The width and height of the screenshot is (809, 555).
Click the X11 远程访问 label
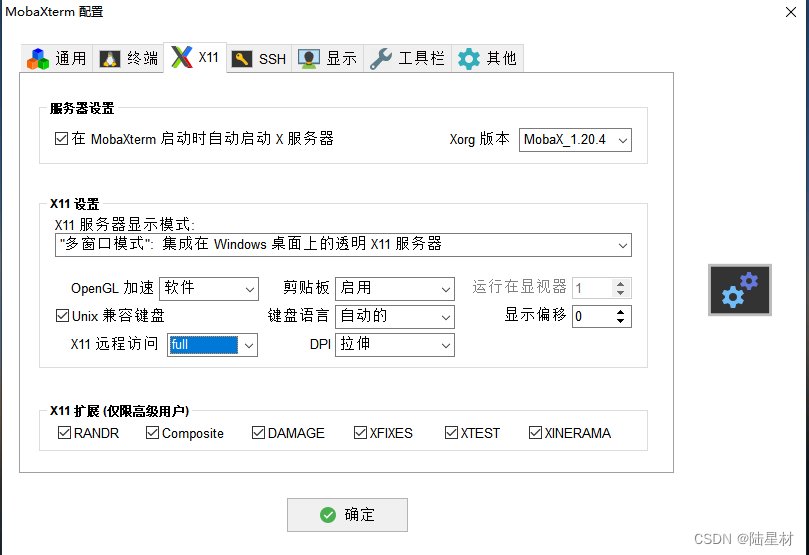pyautogui.click(x=114, y=344)
